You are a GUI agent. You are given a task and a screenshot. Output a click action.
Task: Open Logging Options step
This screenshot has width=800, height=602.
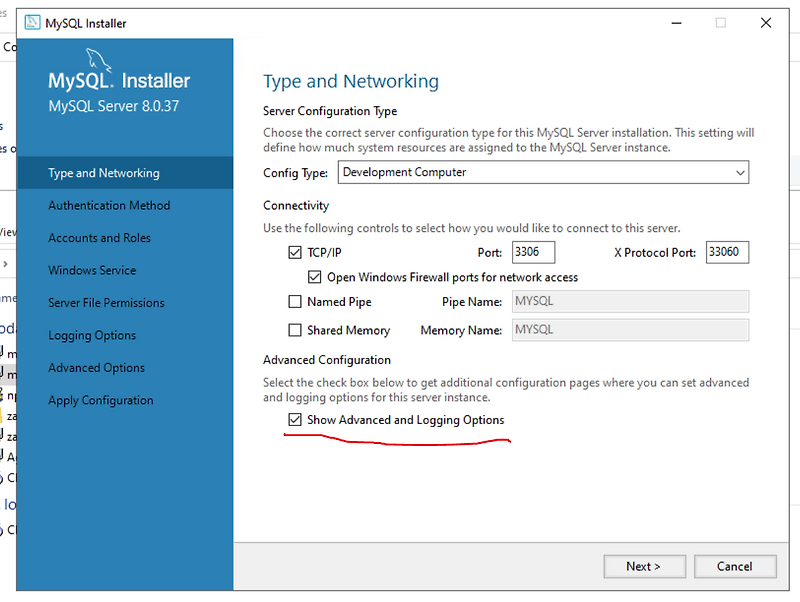pos(92,336)
